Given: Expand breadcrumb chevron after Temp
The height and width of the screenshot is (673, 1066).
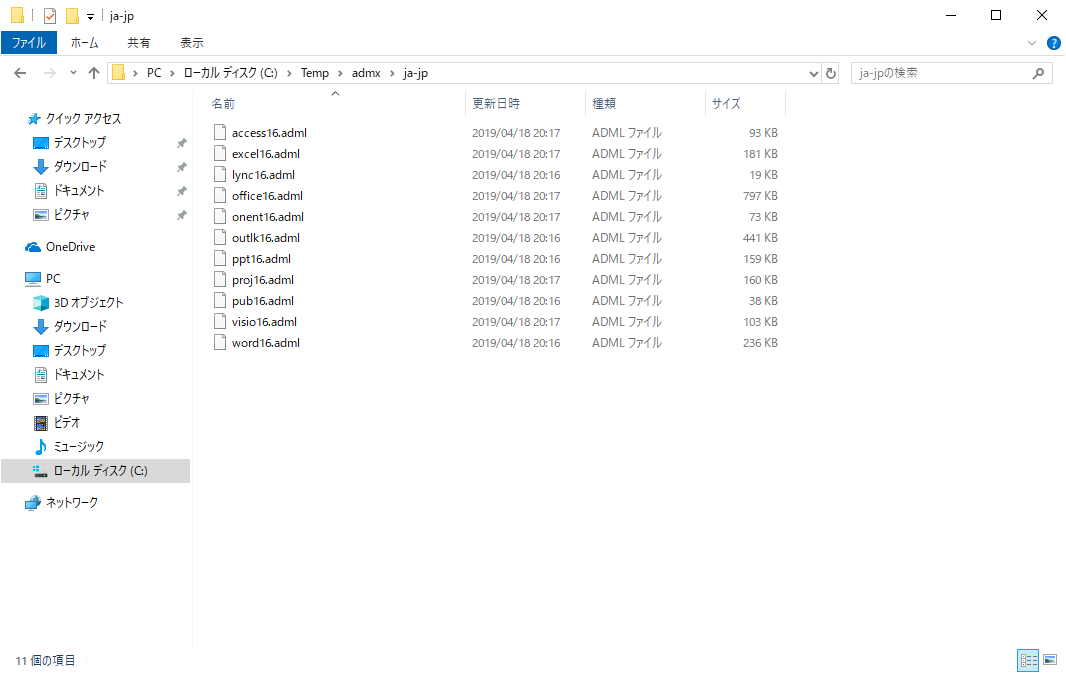Looking at the screenshot, I should pos(341,73).
